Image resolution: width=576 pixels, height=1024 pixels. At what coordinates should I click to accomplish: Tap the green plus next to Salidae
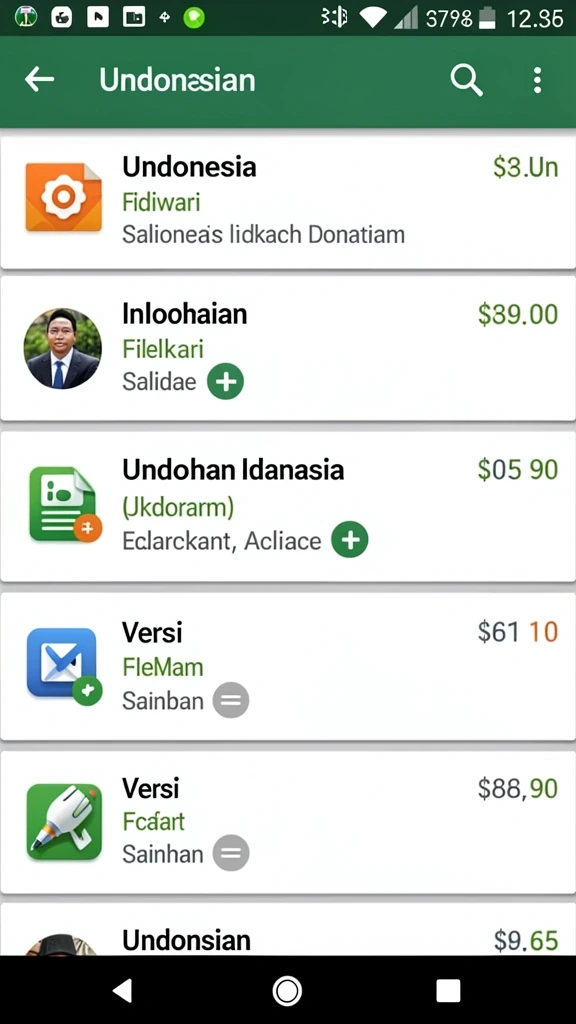click(x=225, y=381)
